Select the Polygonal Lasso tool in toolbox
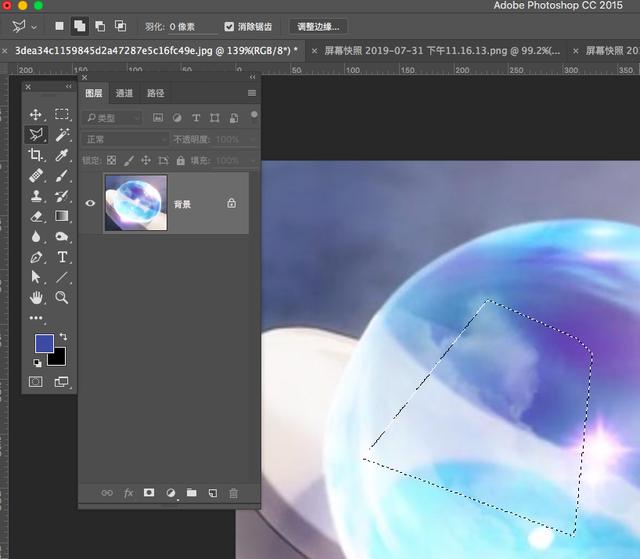Image resolution: width=640 pixels, height=559 pixels. [x=36, y=134]
